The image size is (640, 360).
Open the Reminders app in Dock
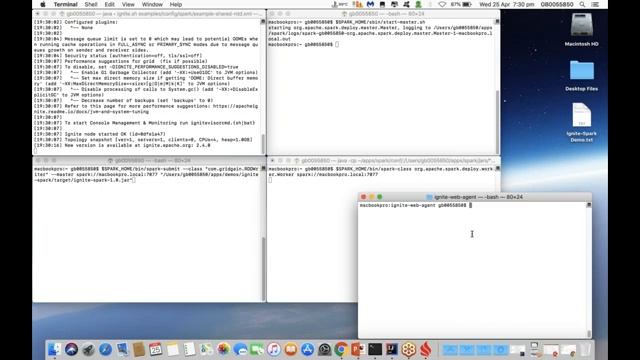(189, 349)
